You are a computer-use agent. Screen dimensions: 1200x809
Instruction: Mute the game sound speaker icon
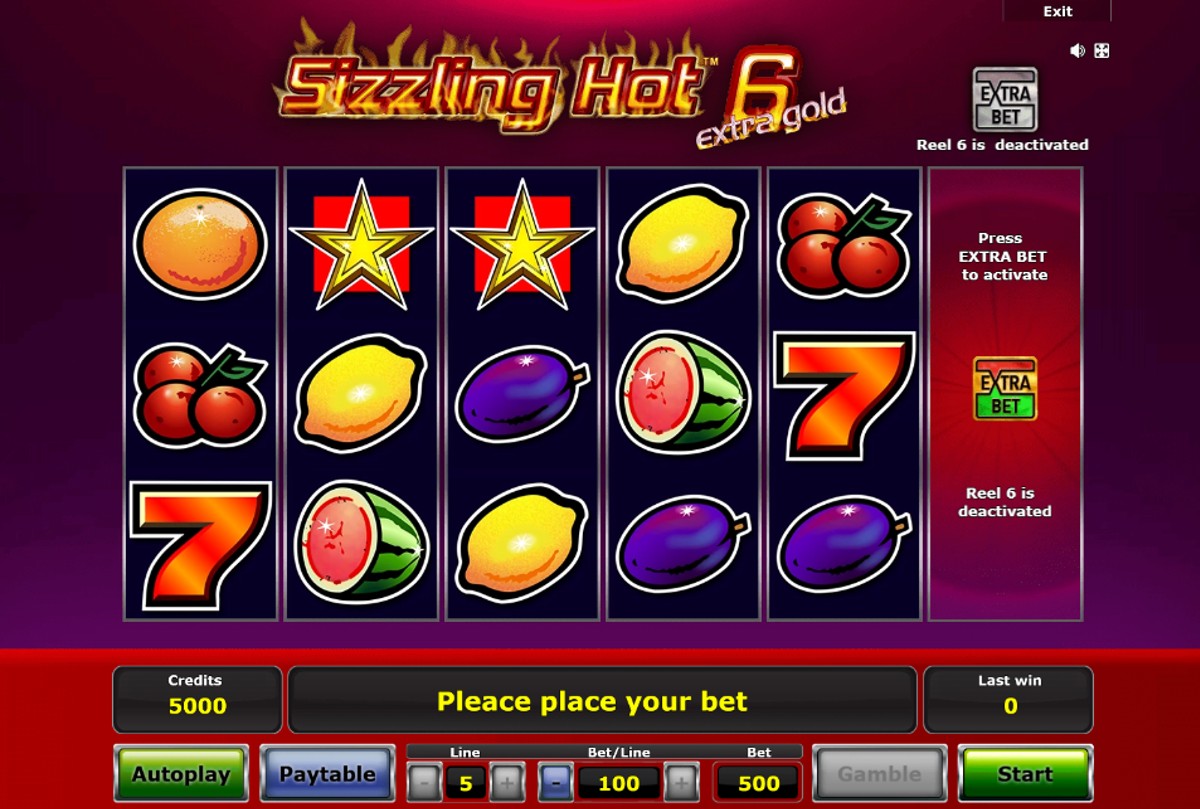(x=1077, y=51)
